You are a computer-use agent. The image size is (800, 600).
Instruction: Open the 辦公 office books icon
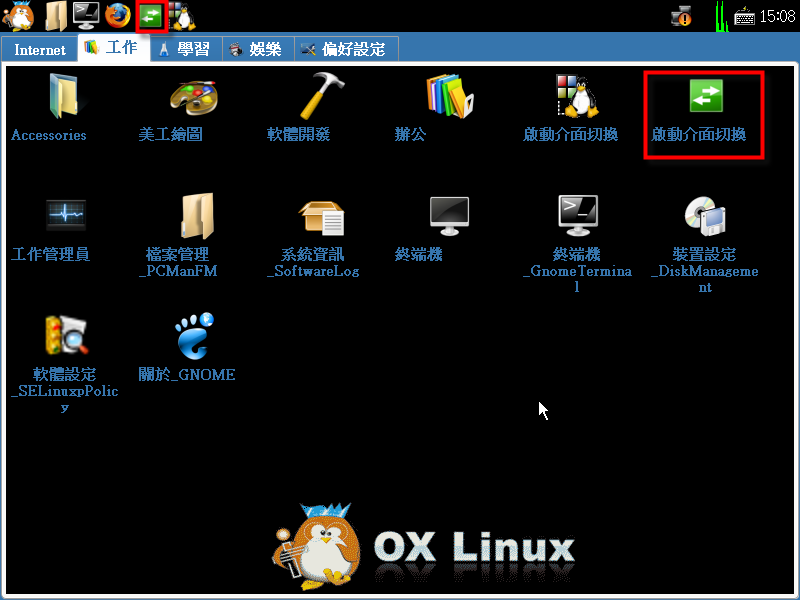pos(448,99)
